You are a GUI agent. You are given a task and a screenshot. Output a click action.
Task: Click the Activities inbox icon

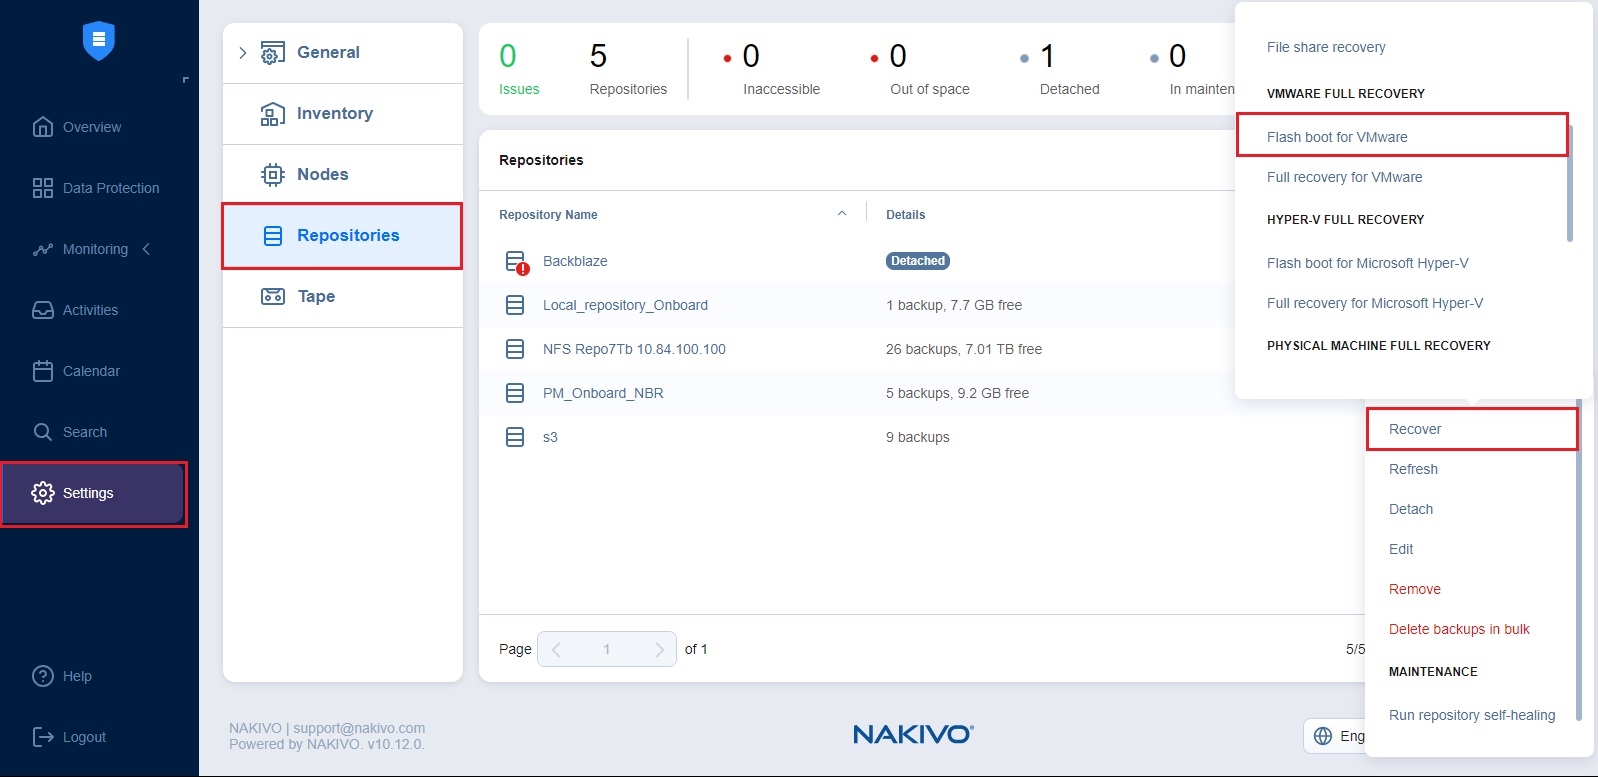tap(42, 310)
